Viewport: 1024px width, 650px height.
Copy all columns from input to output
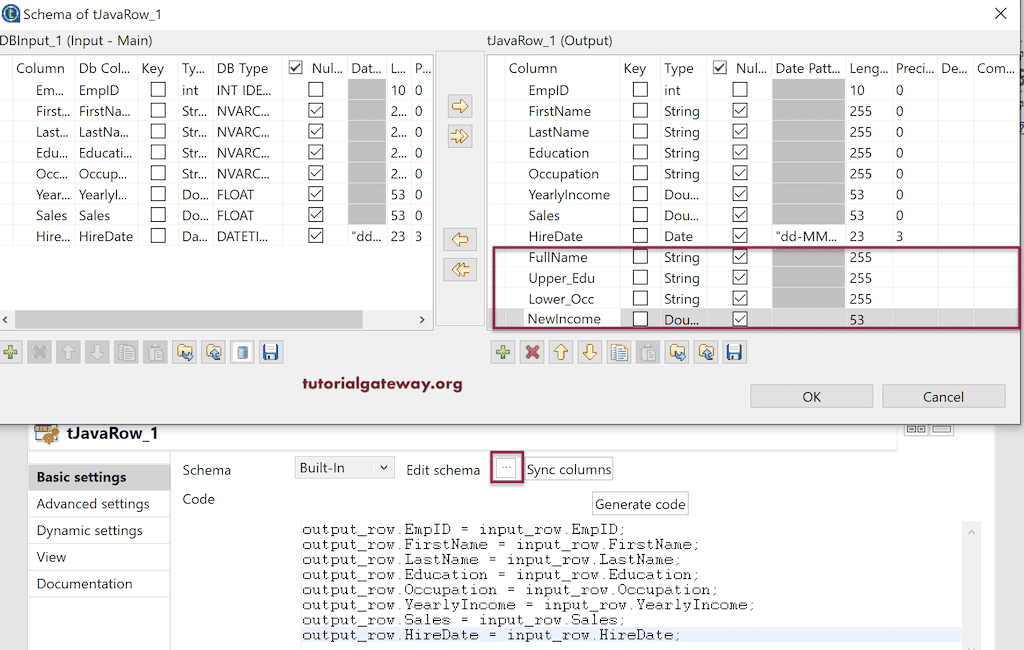pos(459,137)
